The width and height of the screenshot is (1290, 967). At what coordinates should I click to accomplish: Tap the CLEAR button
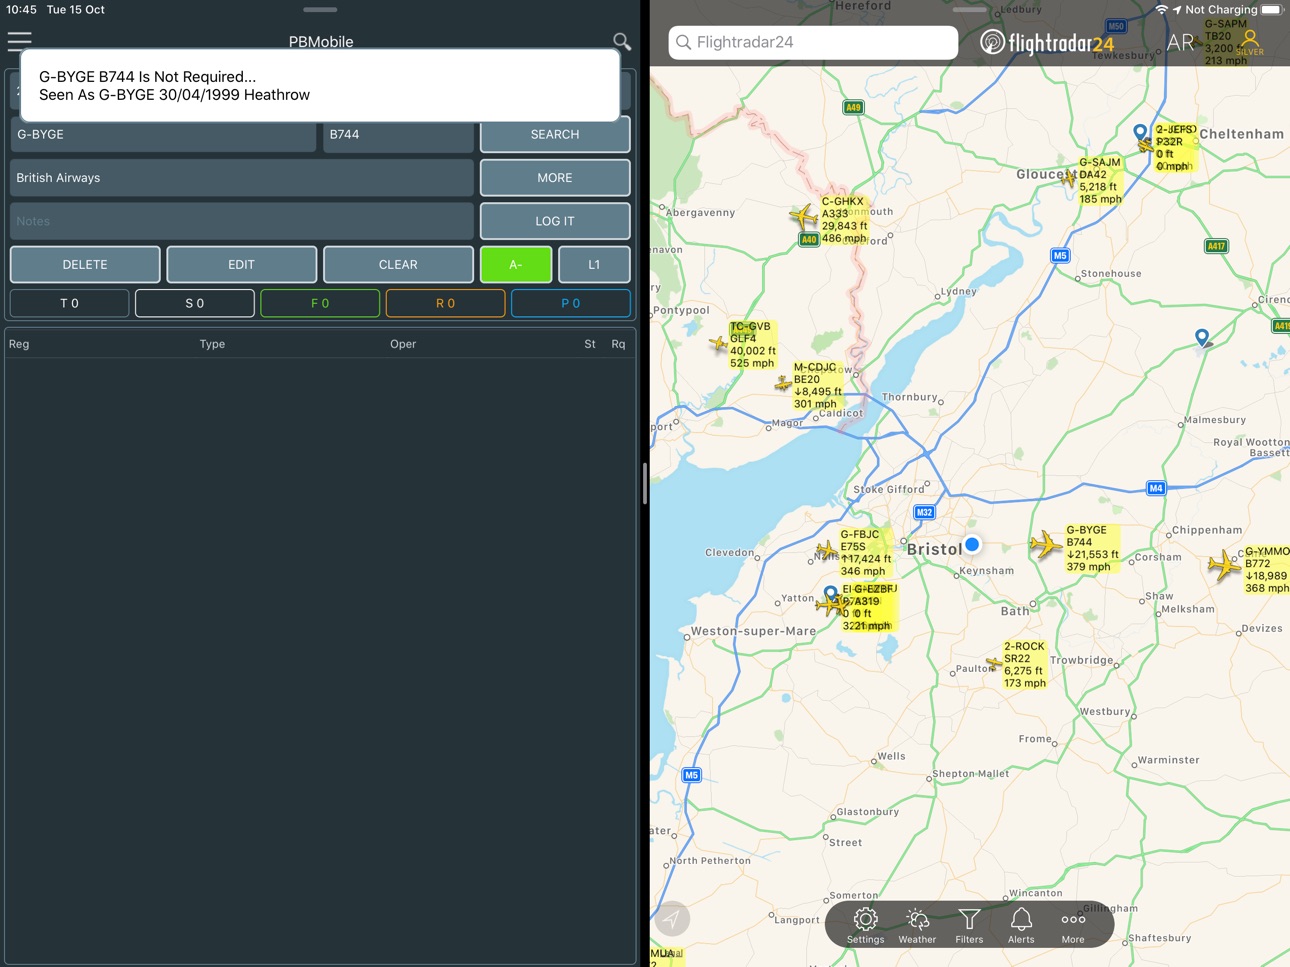(398, 265)
